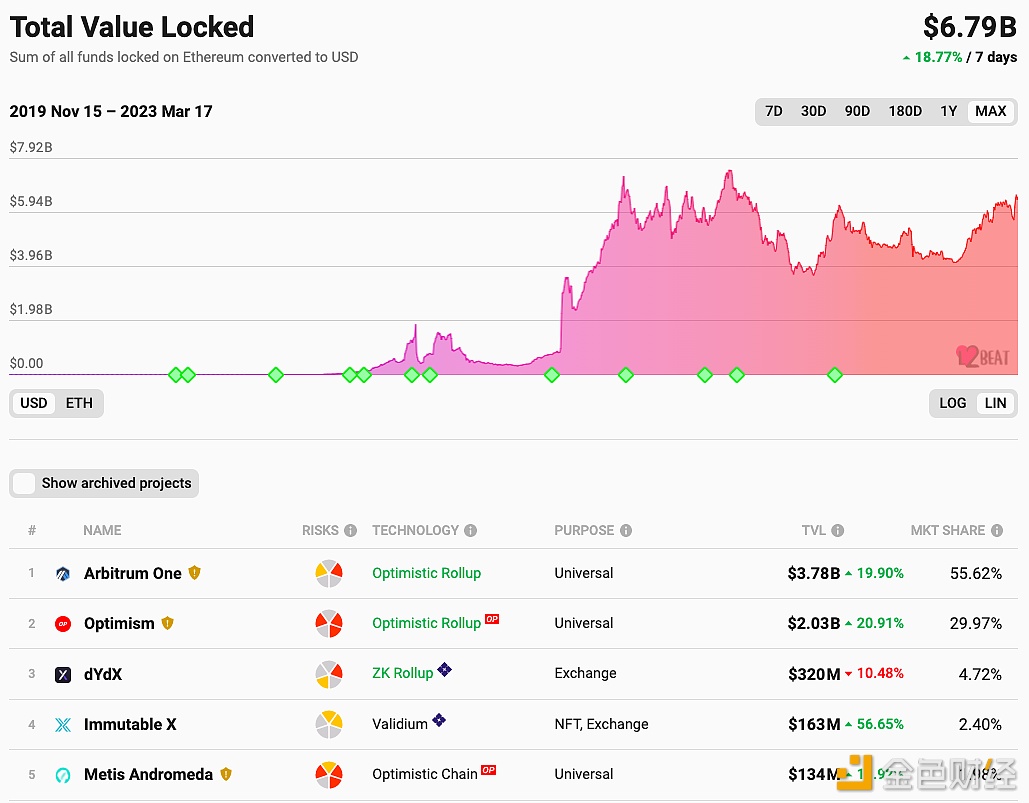This screenshot has height=803, width=1029.
Task: Select the 7D time range
Action: (773, 111)
